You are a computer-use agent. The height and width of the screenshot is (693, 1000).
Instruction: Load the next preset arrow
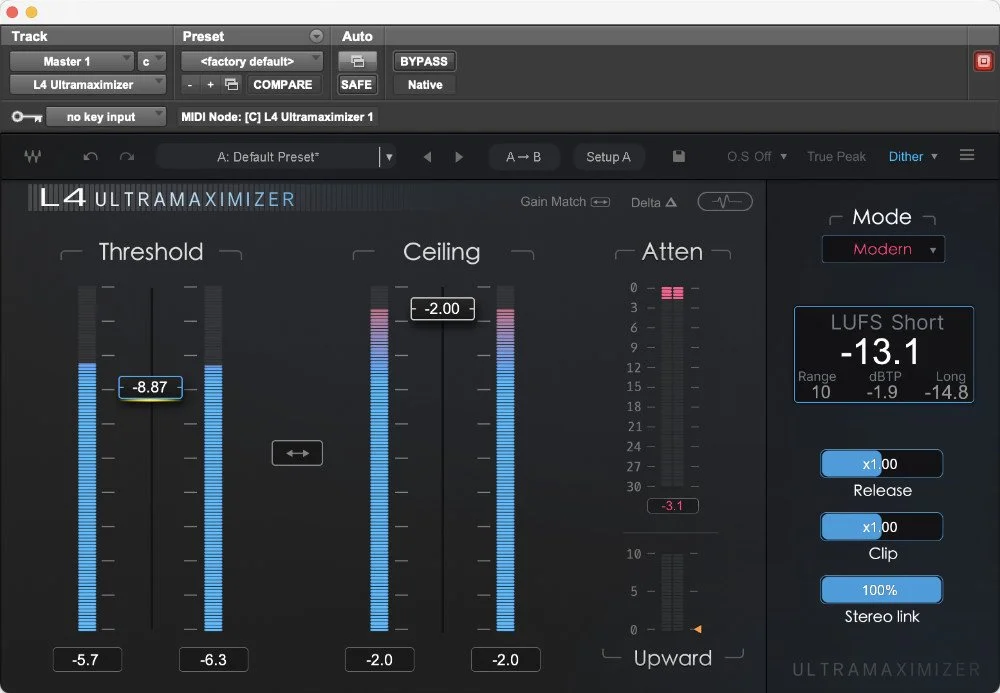(x=459, y=157)
